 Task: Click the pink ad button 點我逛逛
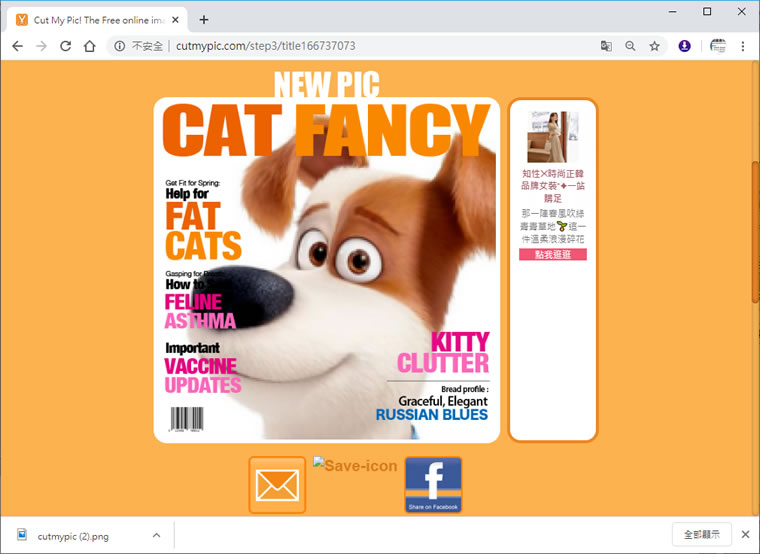(x=553, y=254)
